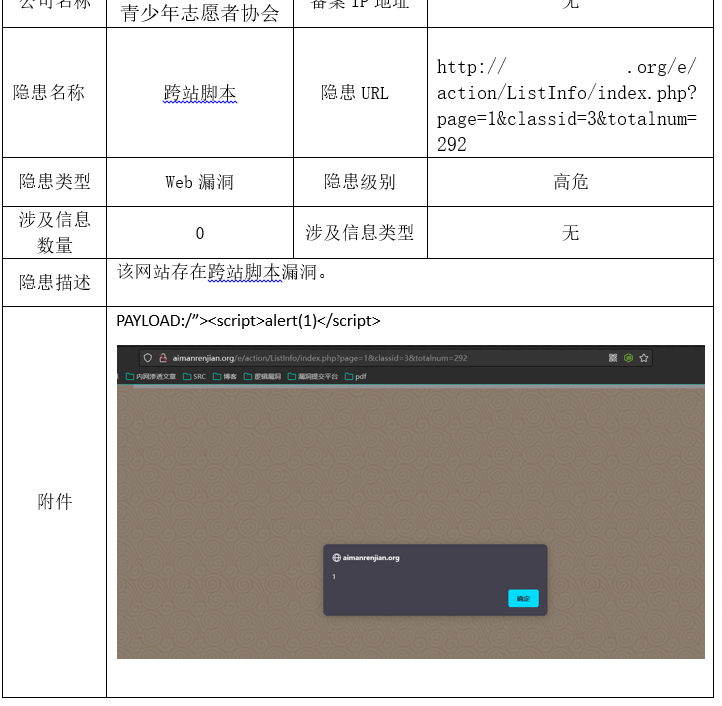Image resolution: width=722 pixels, height=706 pixels.
Task: Click the 高危 cell
Action: (x=571, y=182)
